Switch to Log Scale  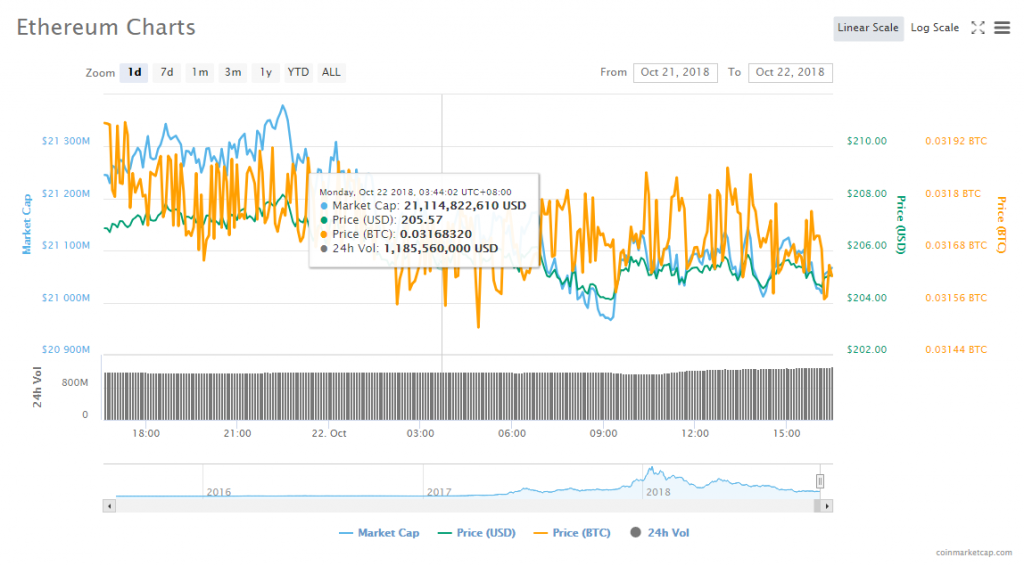934,28
